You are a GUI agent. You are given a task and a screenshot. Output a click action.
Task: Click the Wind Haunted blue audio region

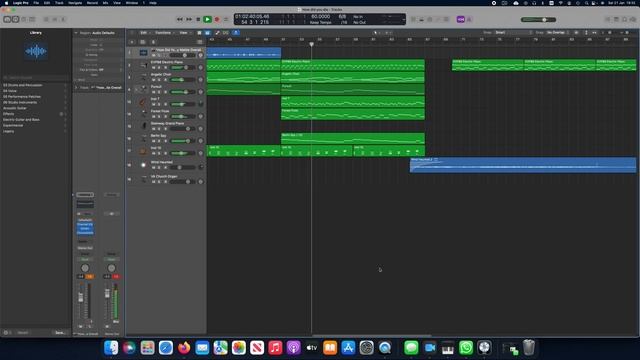(523, 165)
